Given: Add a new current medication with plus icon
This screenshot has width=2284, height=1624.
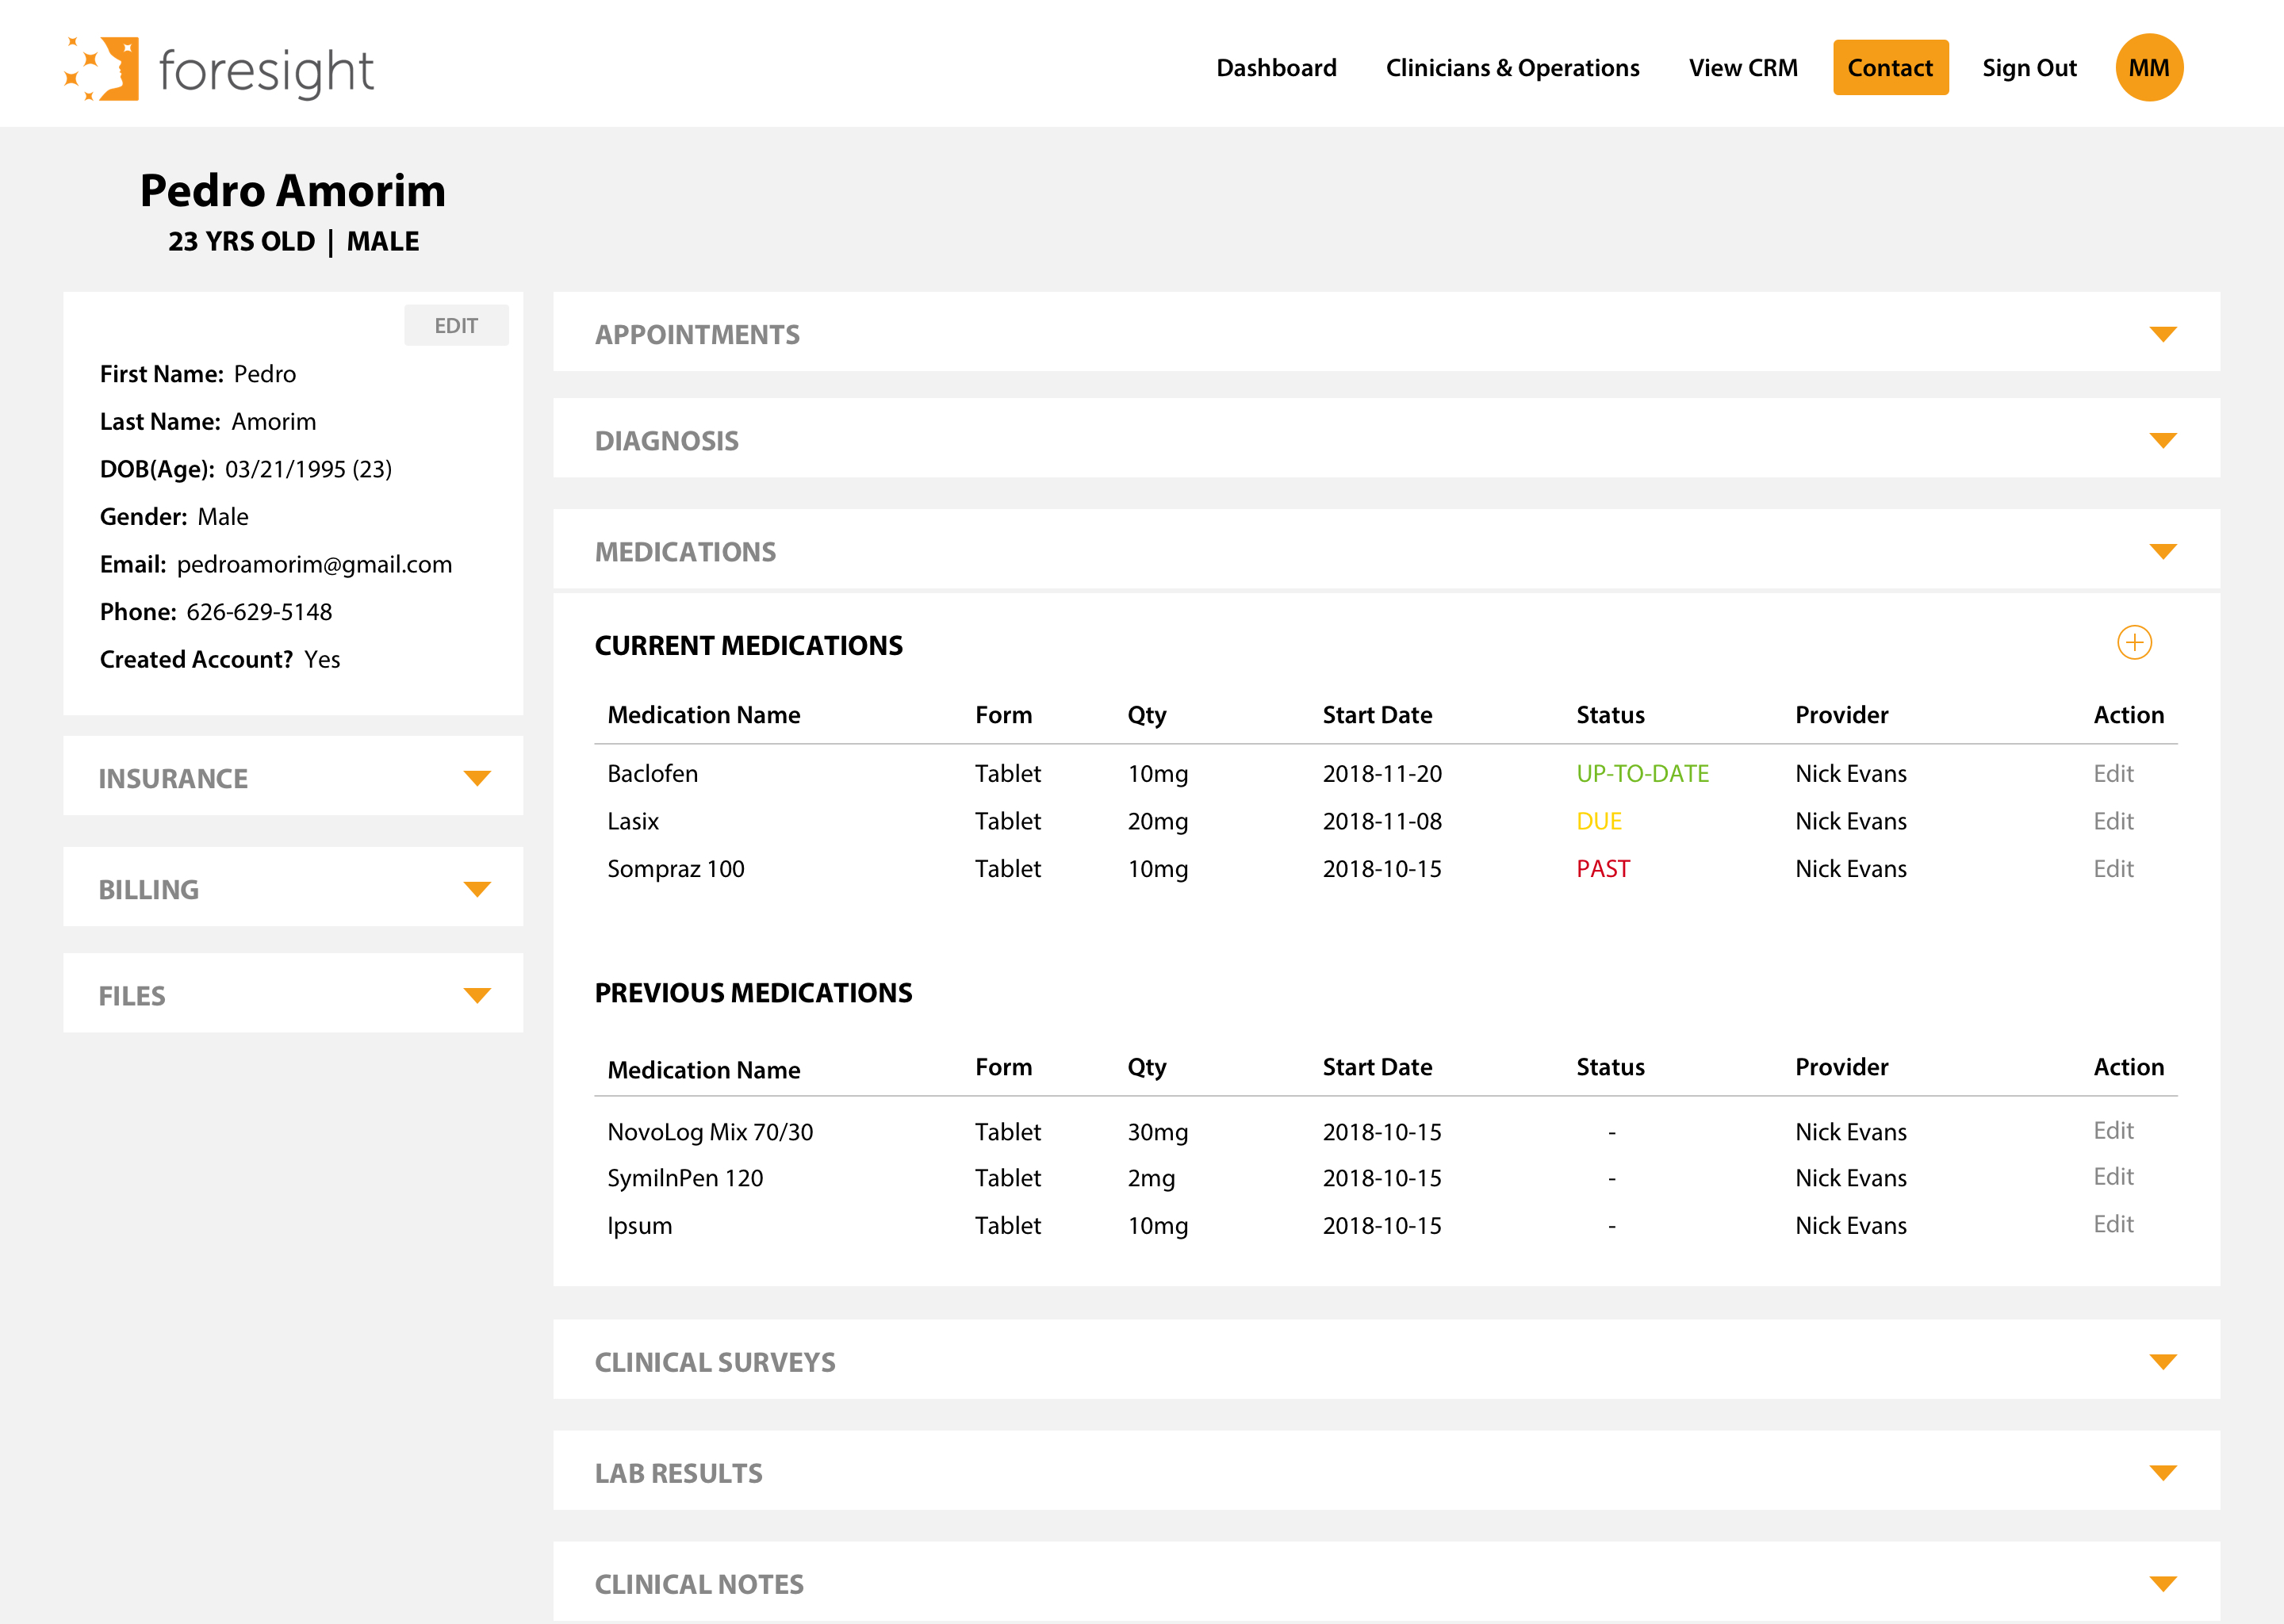Looking at the screenshot, I should tap(2133, 642).
